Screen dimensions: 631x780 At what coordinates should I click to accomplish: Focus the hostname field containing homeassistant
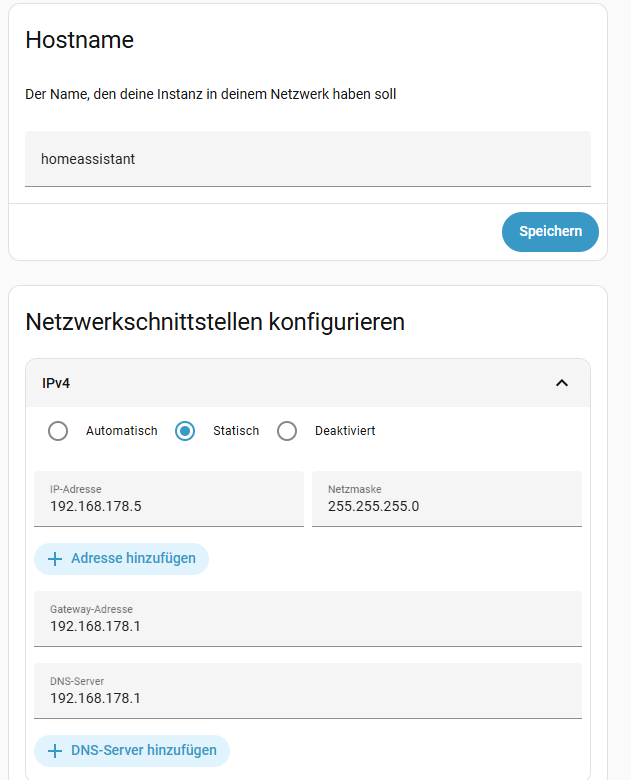click(x=307, y=159)
